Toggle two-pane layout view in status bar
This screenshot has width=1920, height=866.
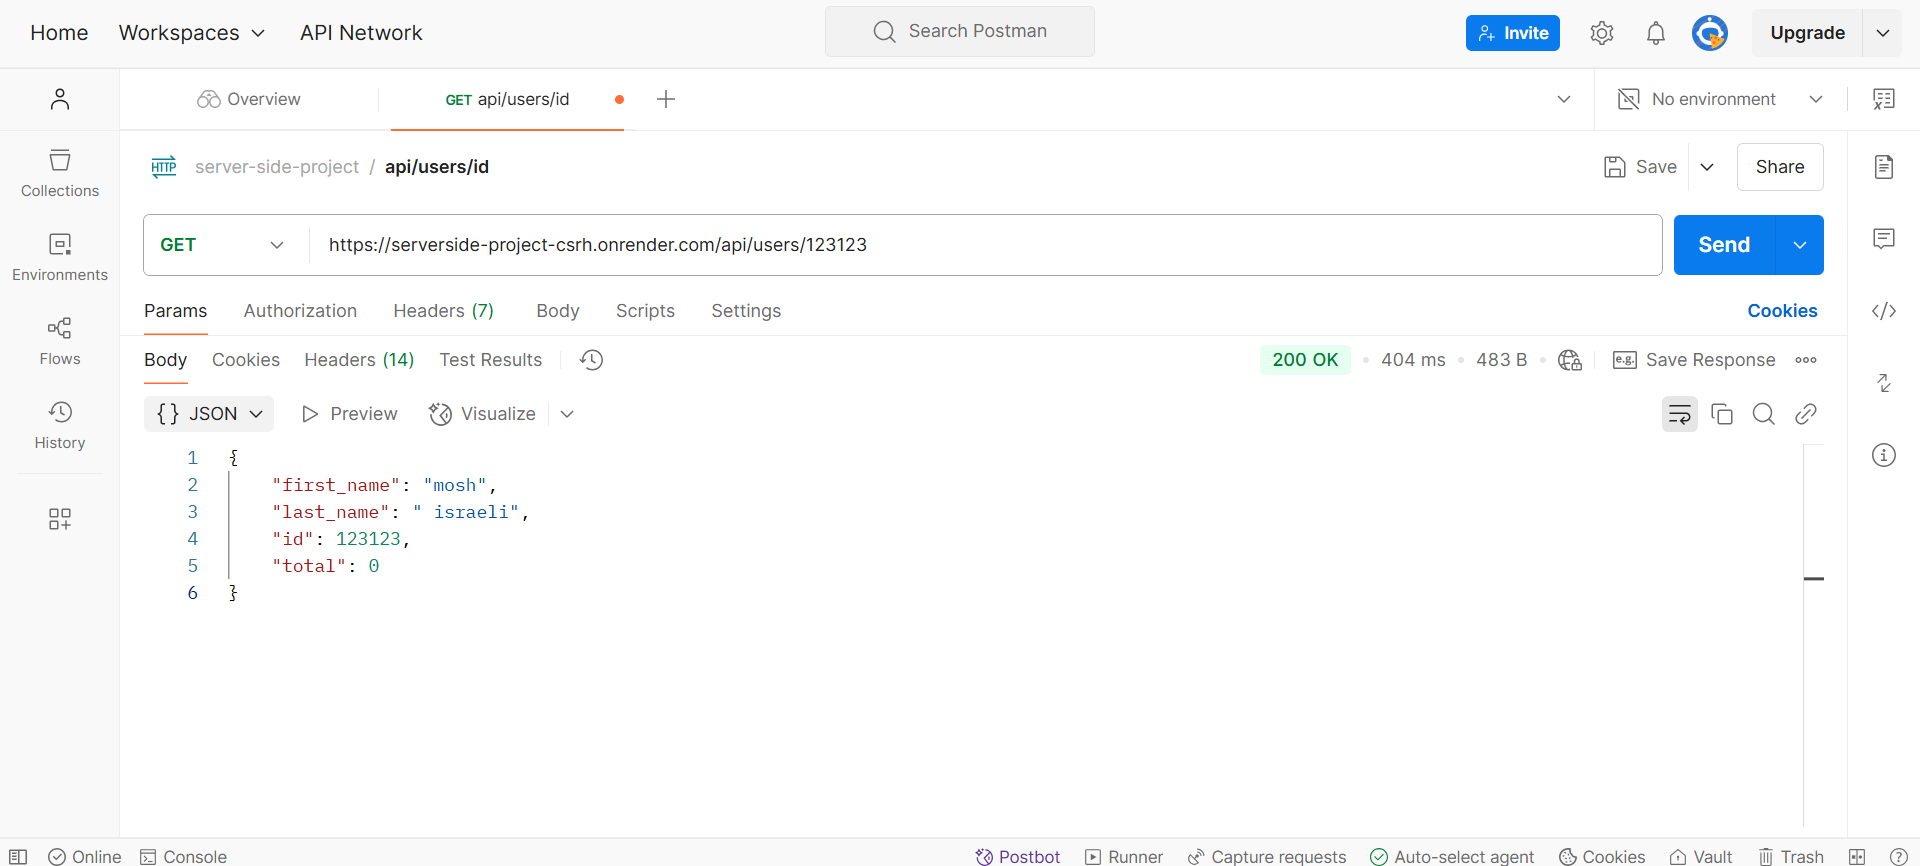click(1857, 856)
